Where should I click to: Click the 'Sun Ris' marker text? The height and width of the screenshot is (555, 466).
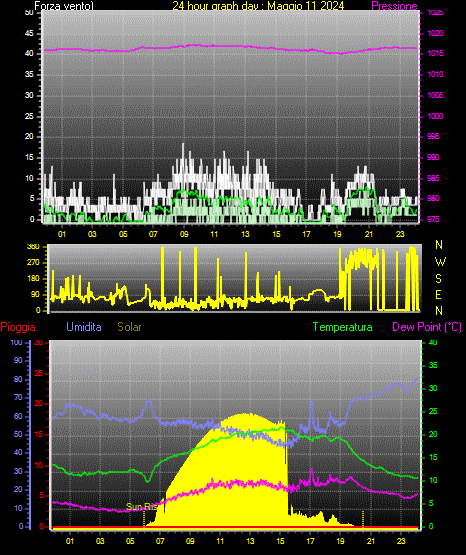point(142,507)
